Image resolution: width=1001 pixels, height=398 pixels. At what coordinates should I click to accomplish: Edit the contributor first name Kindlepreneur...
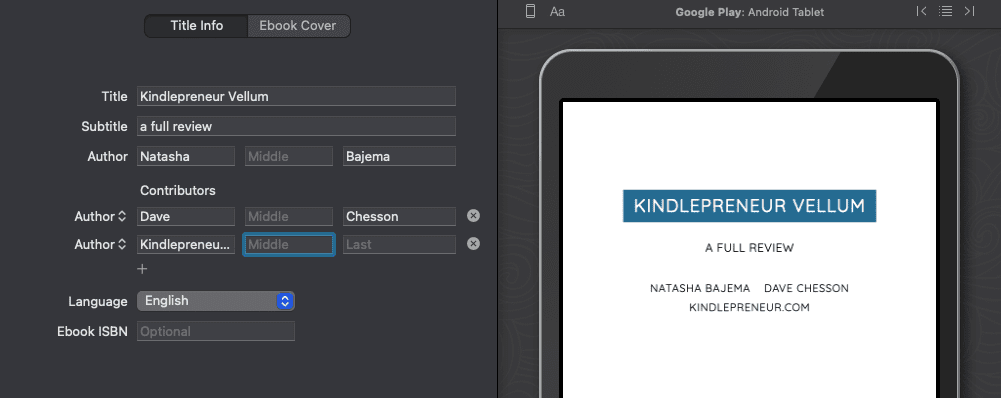coord(186,245)
